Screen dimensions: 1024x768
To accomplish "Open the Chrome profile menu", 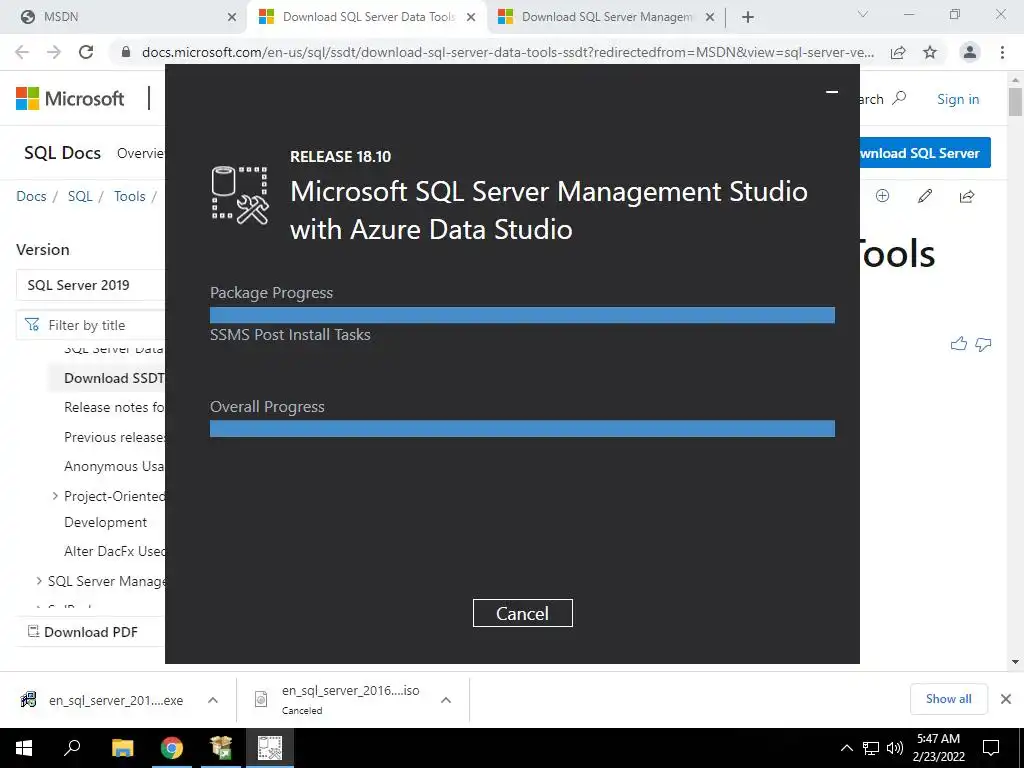I will click(x=970, y=52).
